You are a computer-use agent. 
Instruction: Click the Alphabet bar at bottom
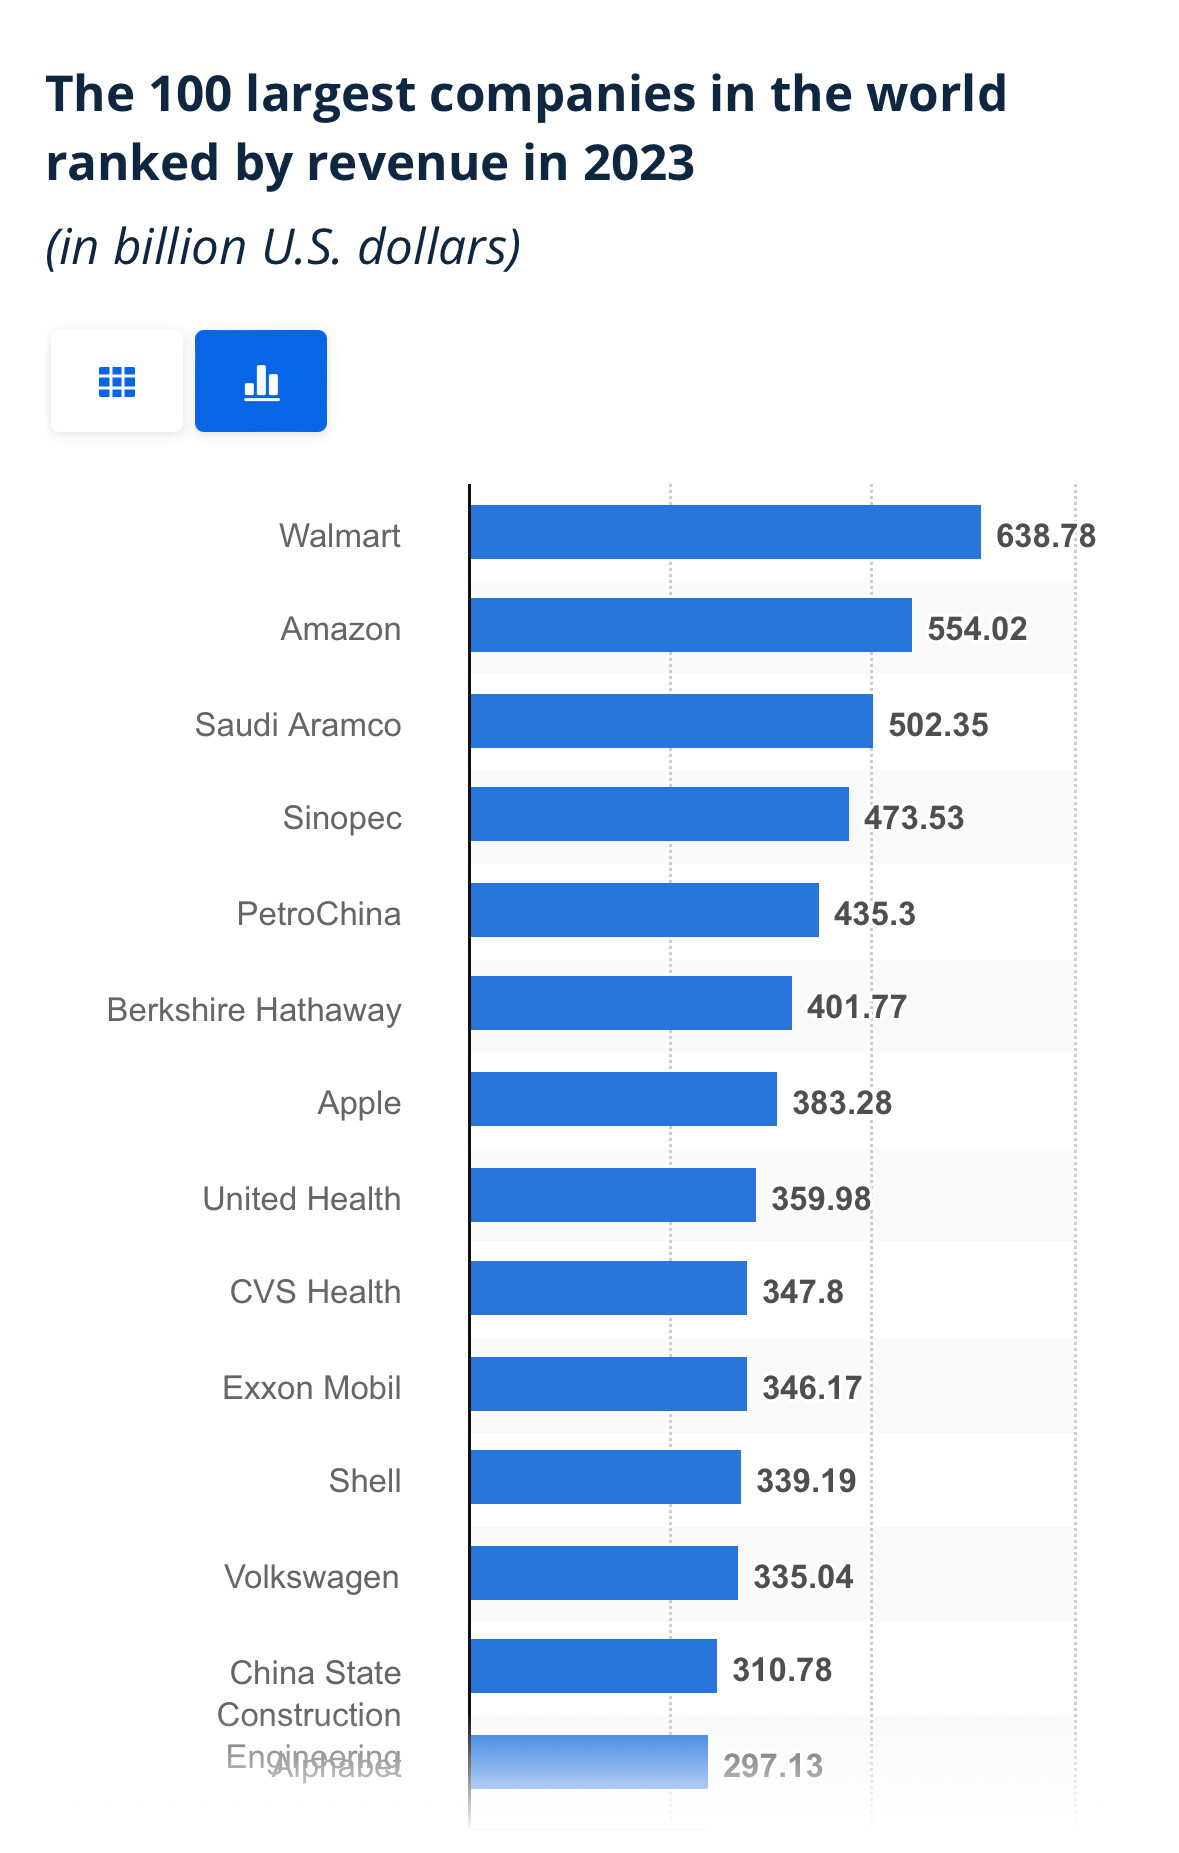(x=588, y=1762)
